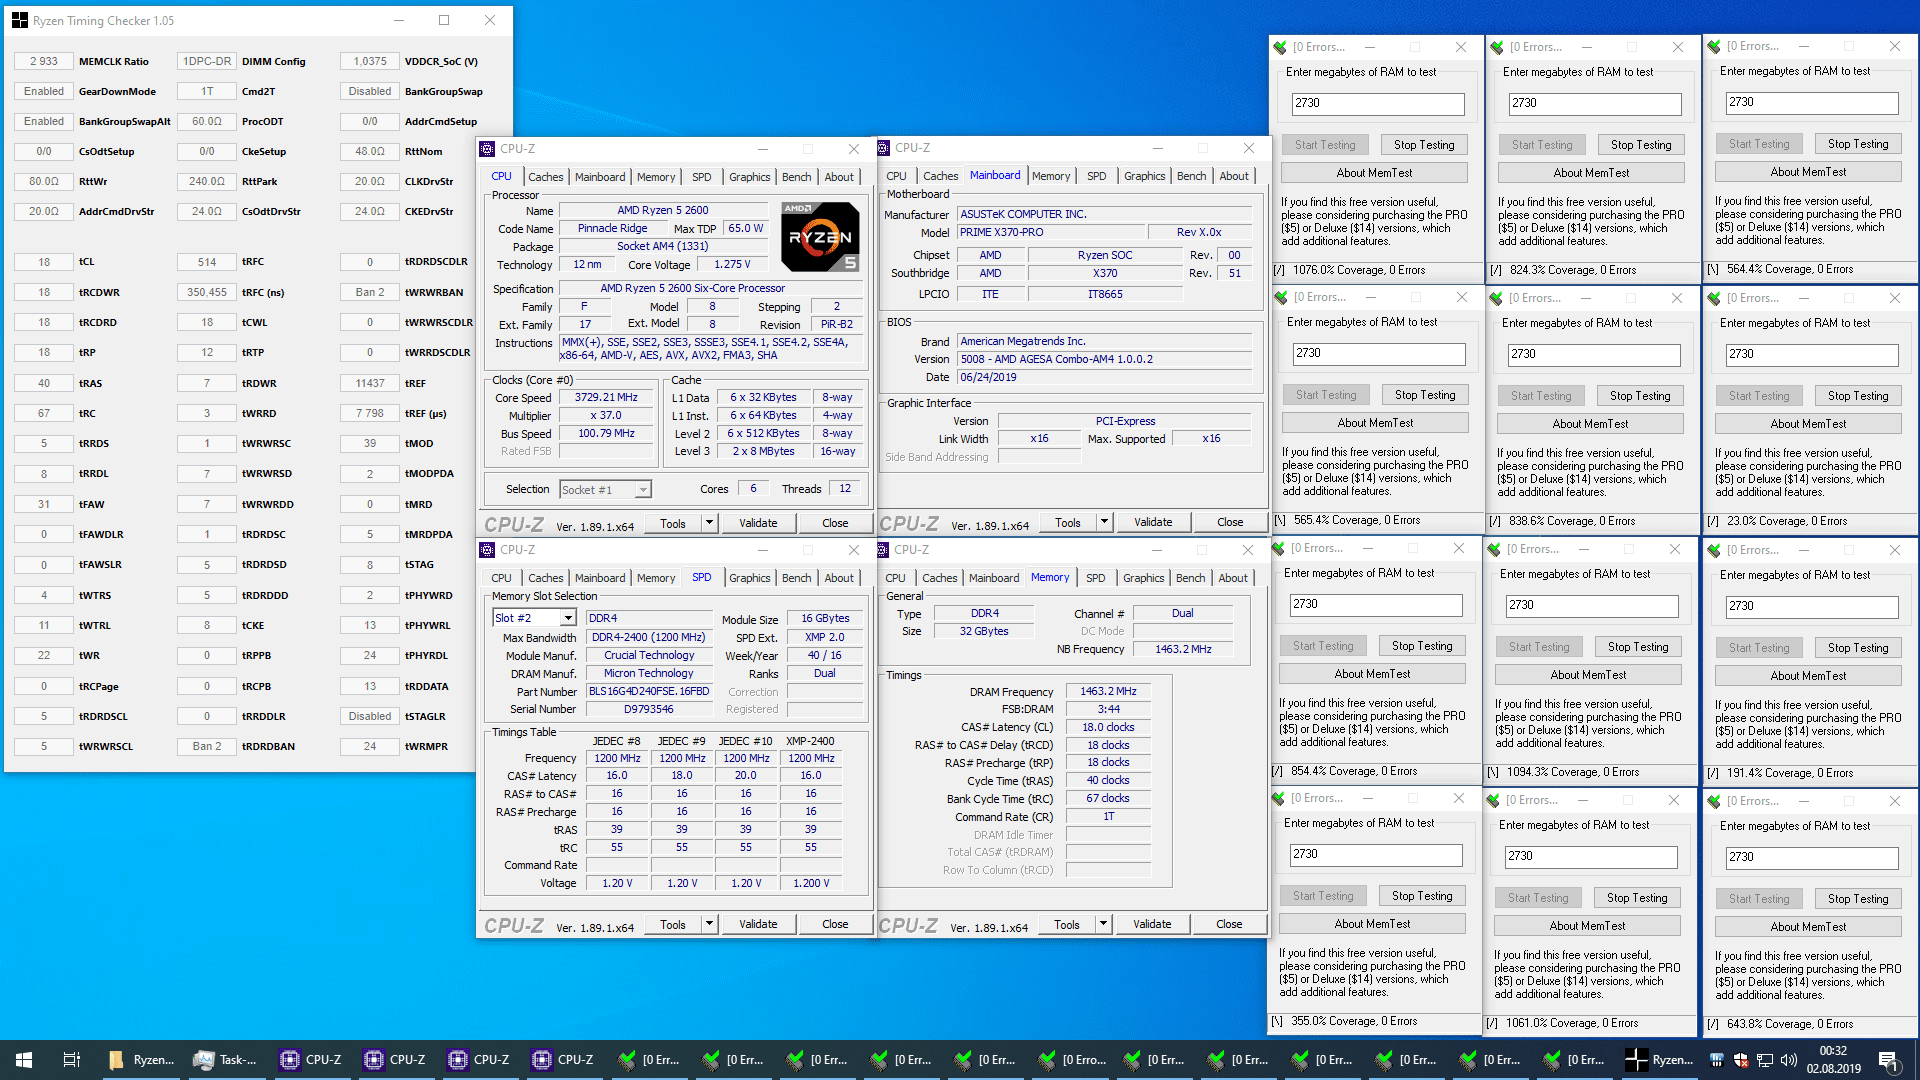1920x1080 pixels.
Task: Click MemTest icon of the 824.3% coverage window
Action: tap(1497, 47)
